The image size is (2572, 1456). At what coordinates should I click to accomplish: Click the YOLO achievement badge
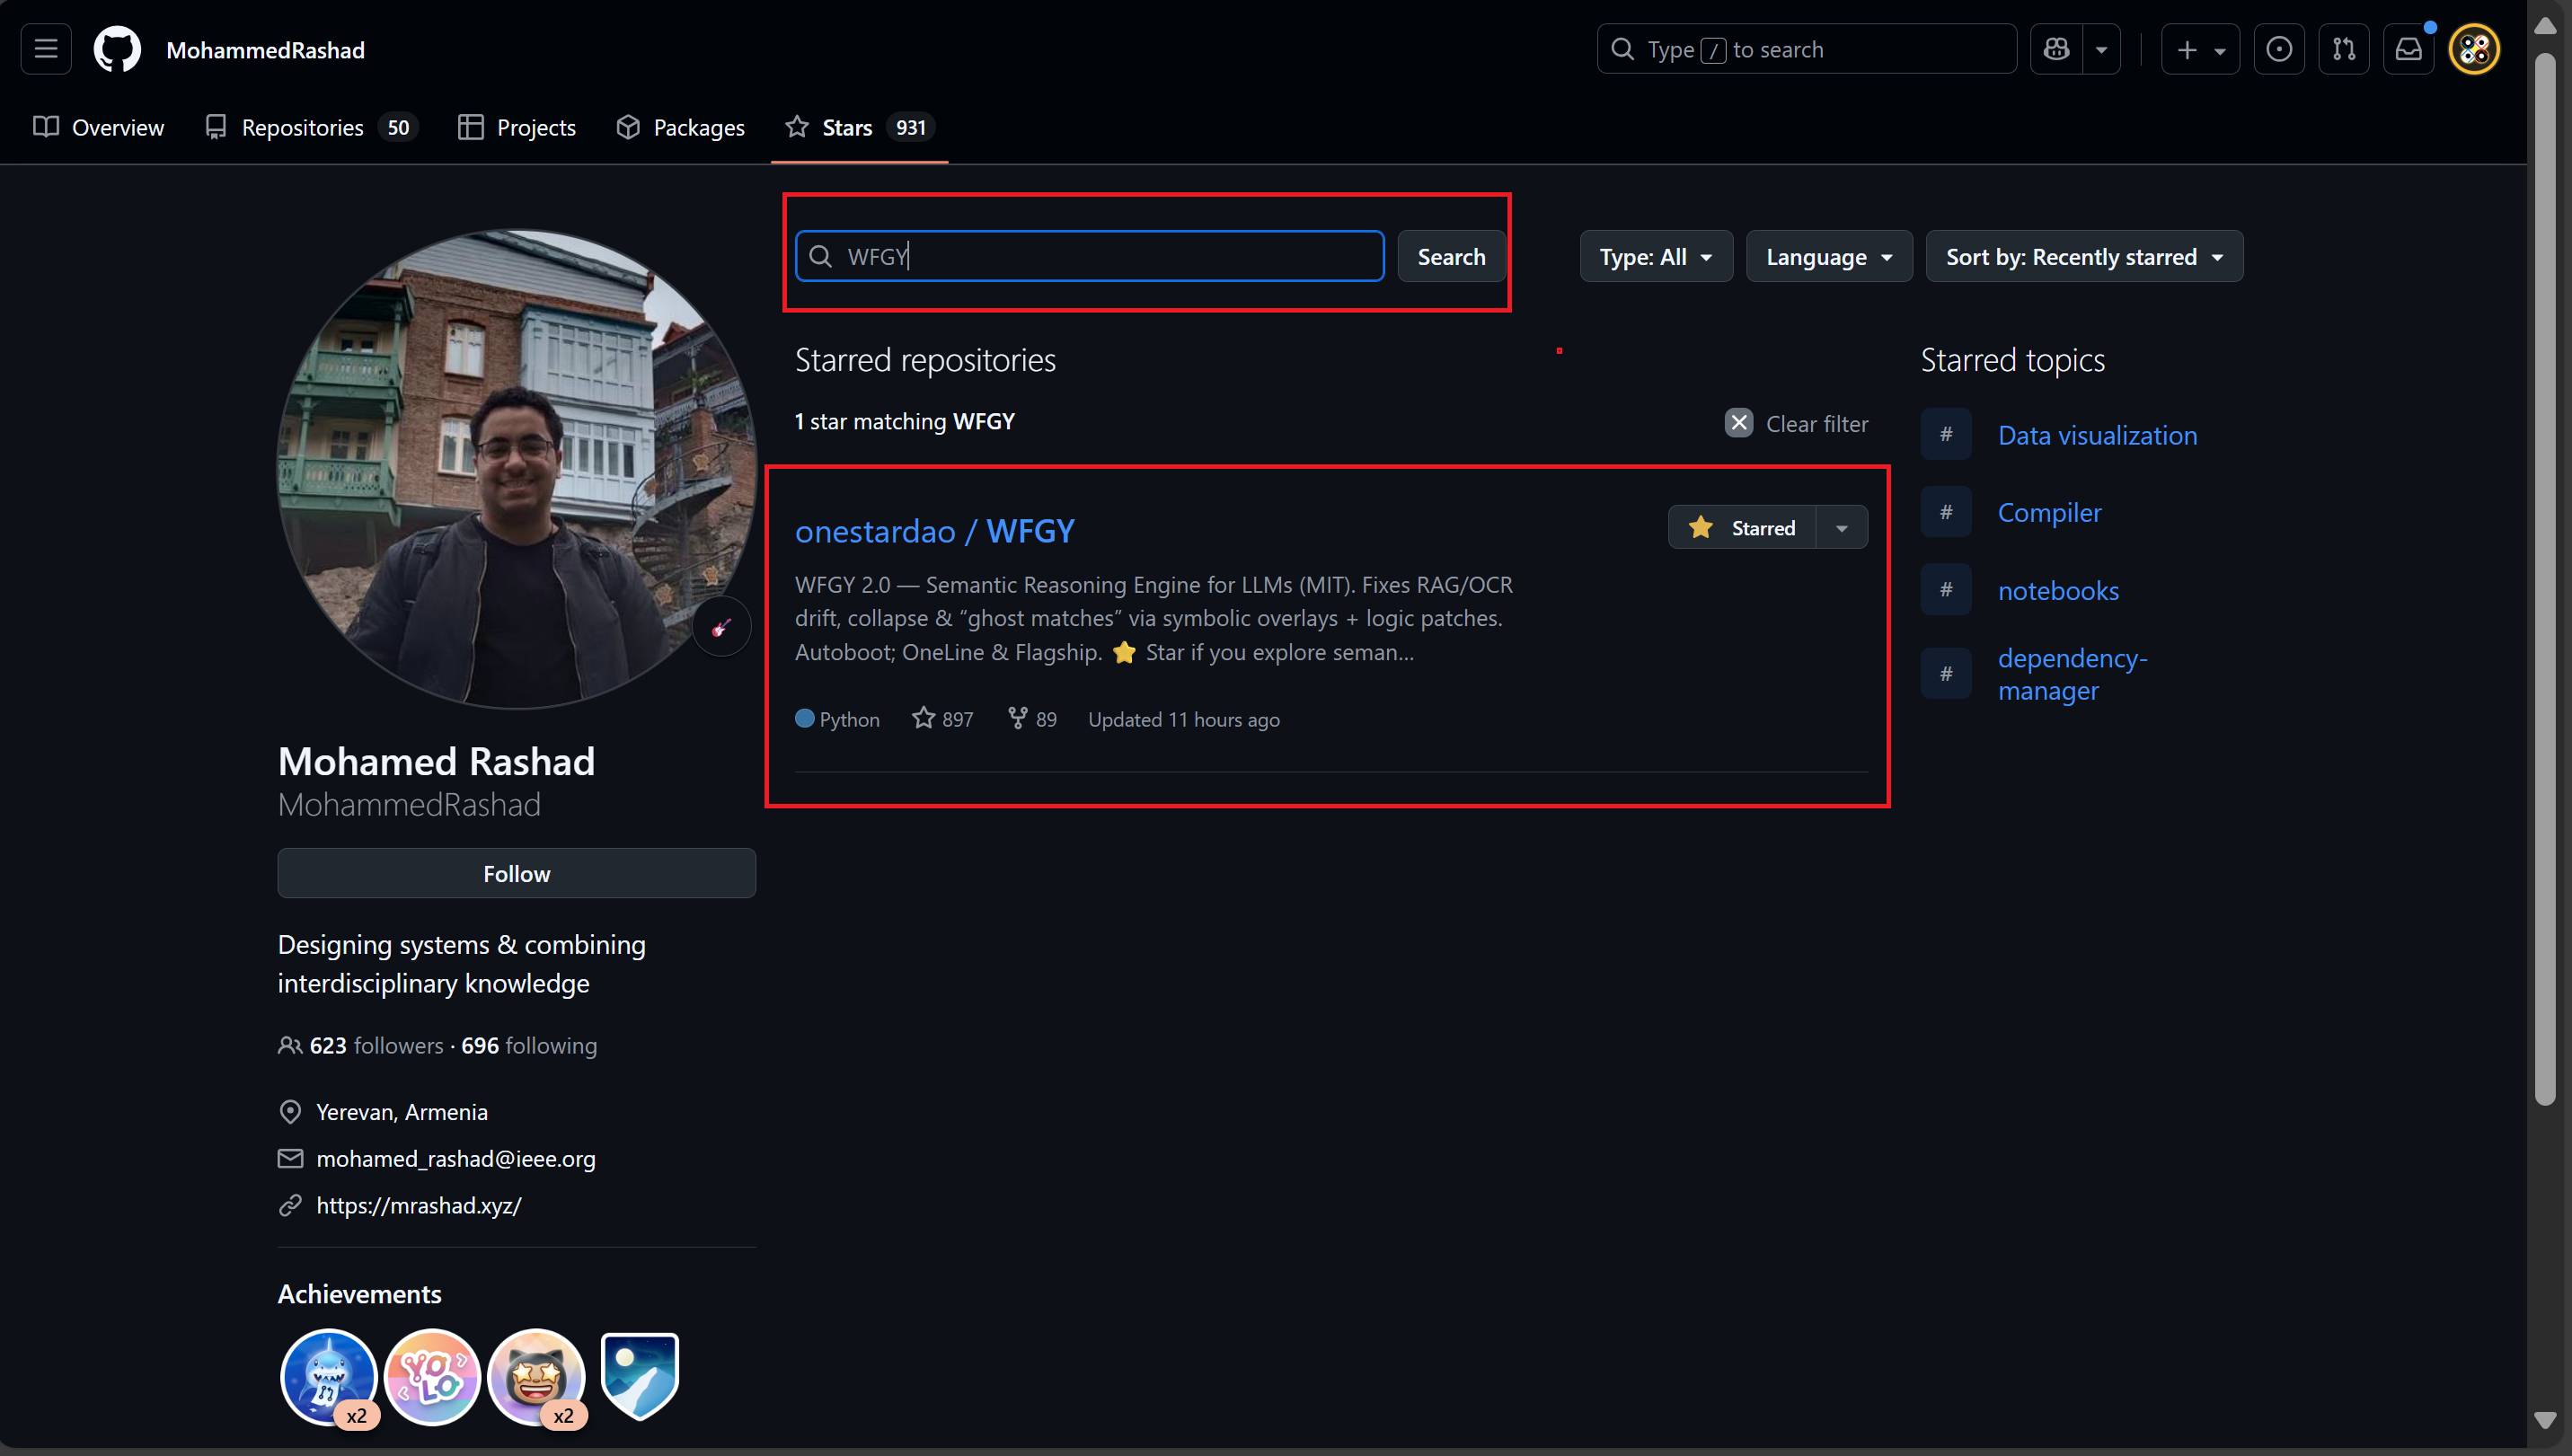432,1377
